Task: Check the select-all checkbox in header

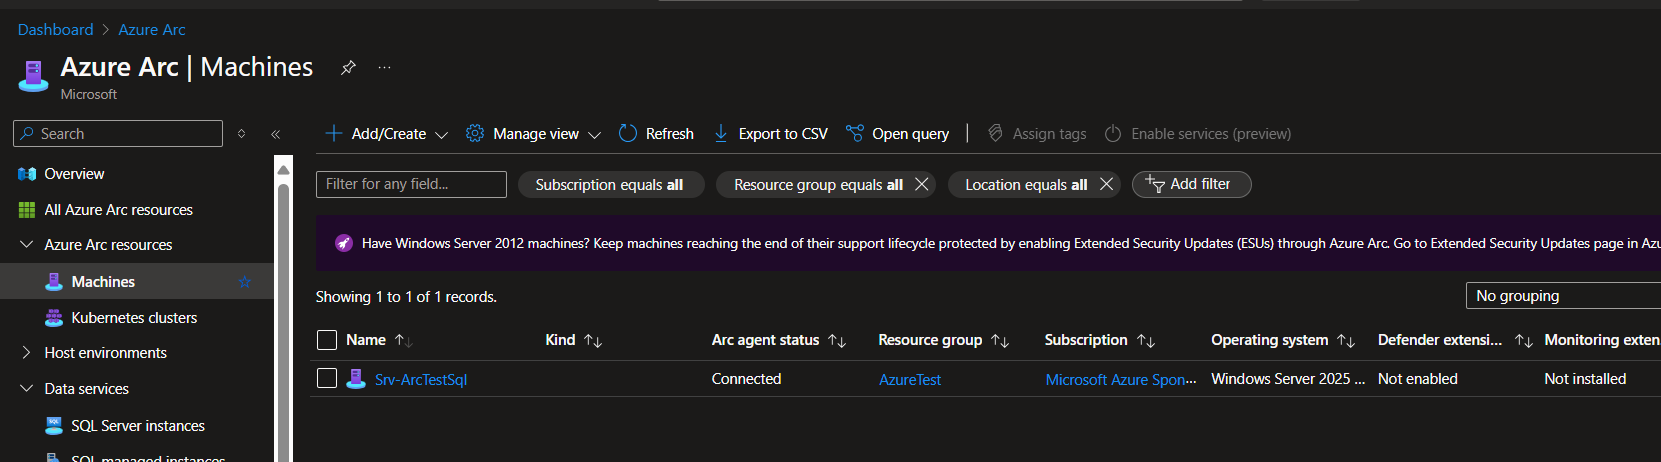Action: pyautogui.click(x=327, y=340)
